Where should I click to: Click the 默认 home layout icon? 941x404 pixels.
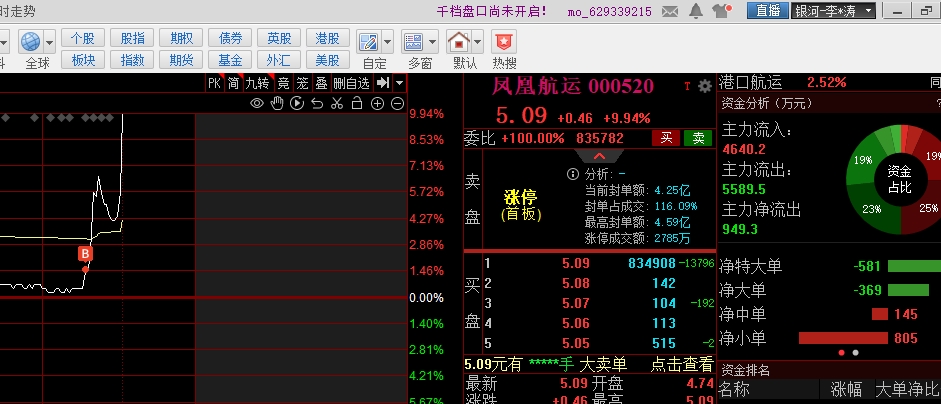[459, 42]
